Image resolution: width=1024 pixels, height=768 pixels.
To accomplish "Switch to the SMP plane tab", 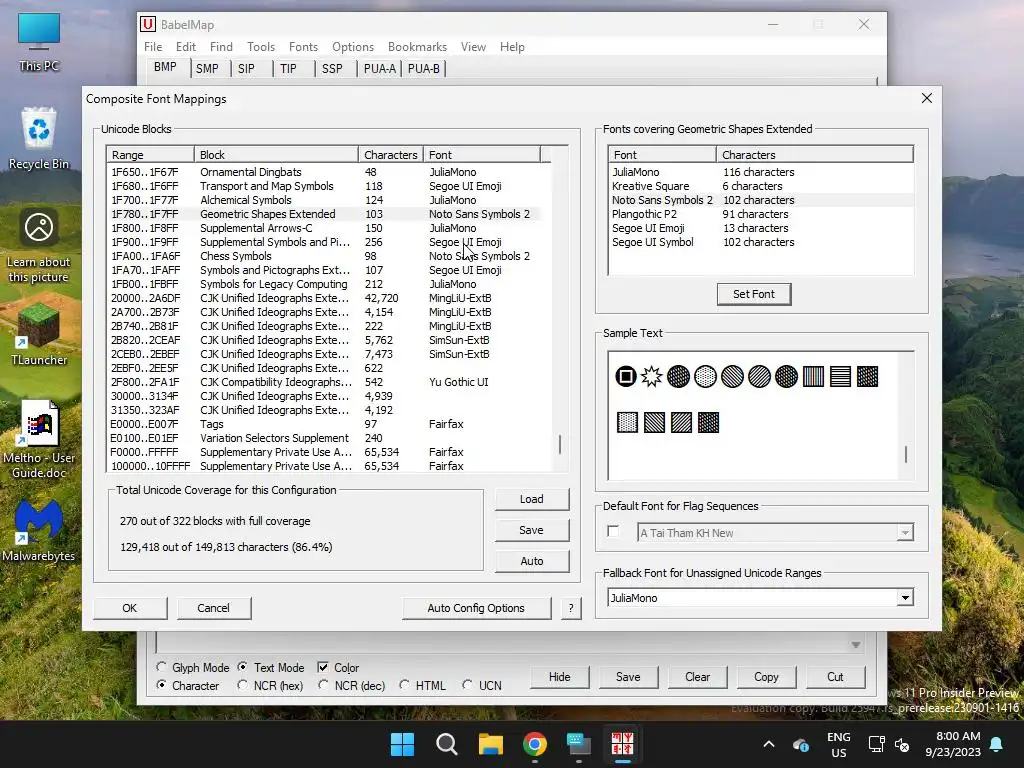I will click(x=207, y=68).
